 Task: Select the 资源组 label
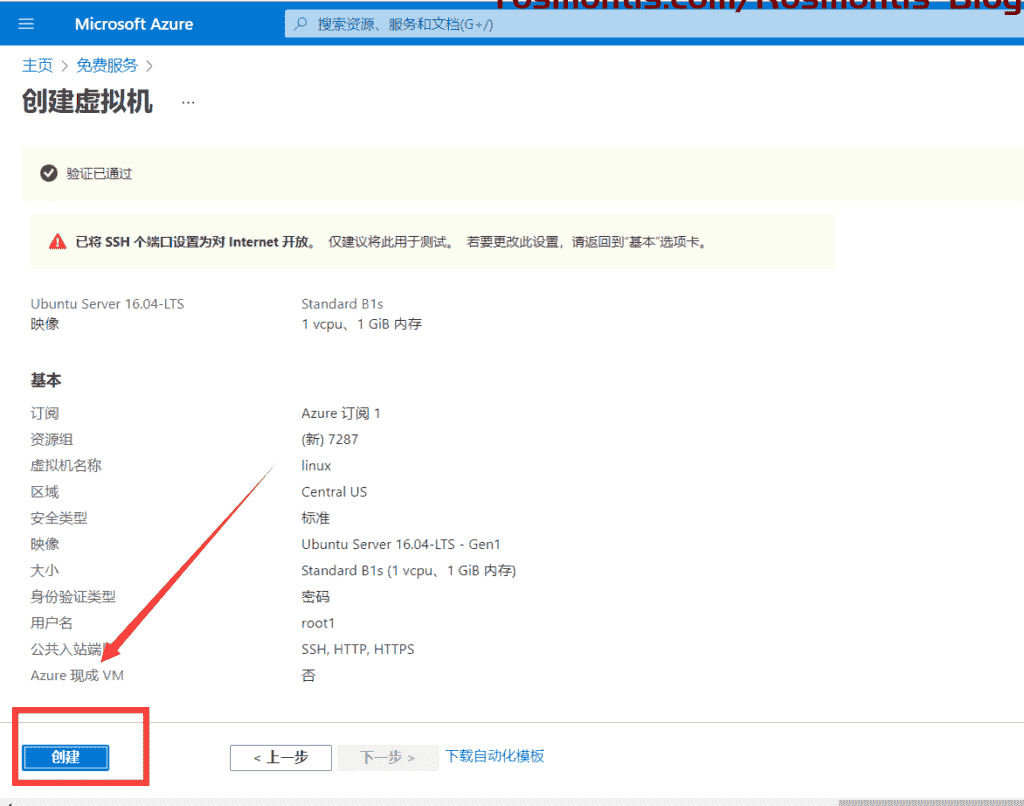click(52, 440)
